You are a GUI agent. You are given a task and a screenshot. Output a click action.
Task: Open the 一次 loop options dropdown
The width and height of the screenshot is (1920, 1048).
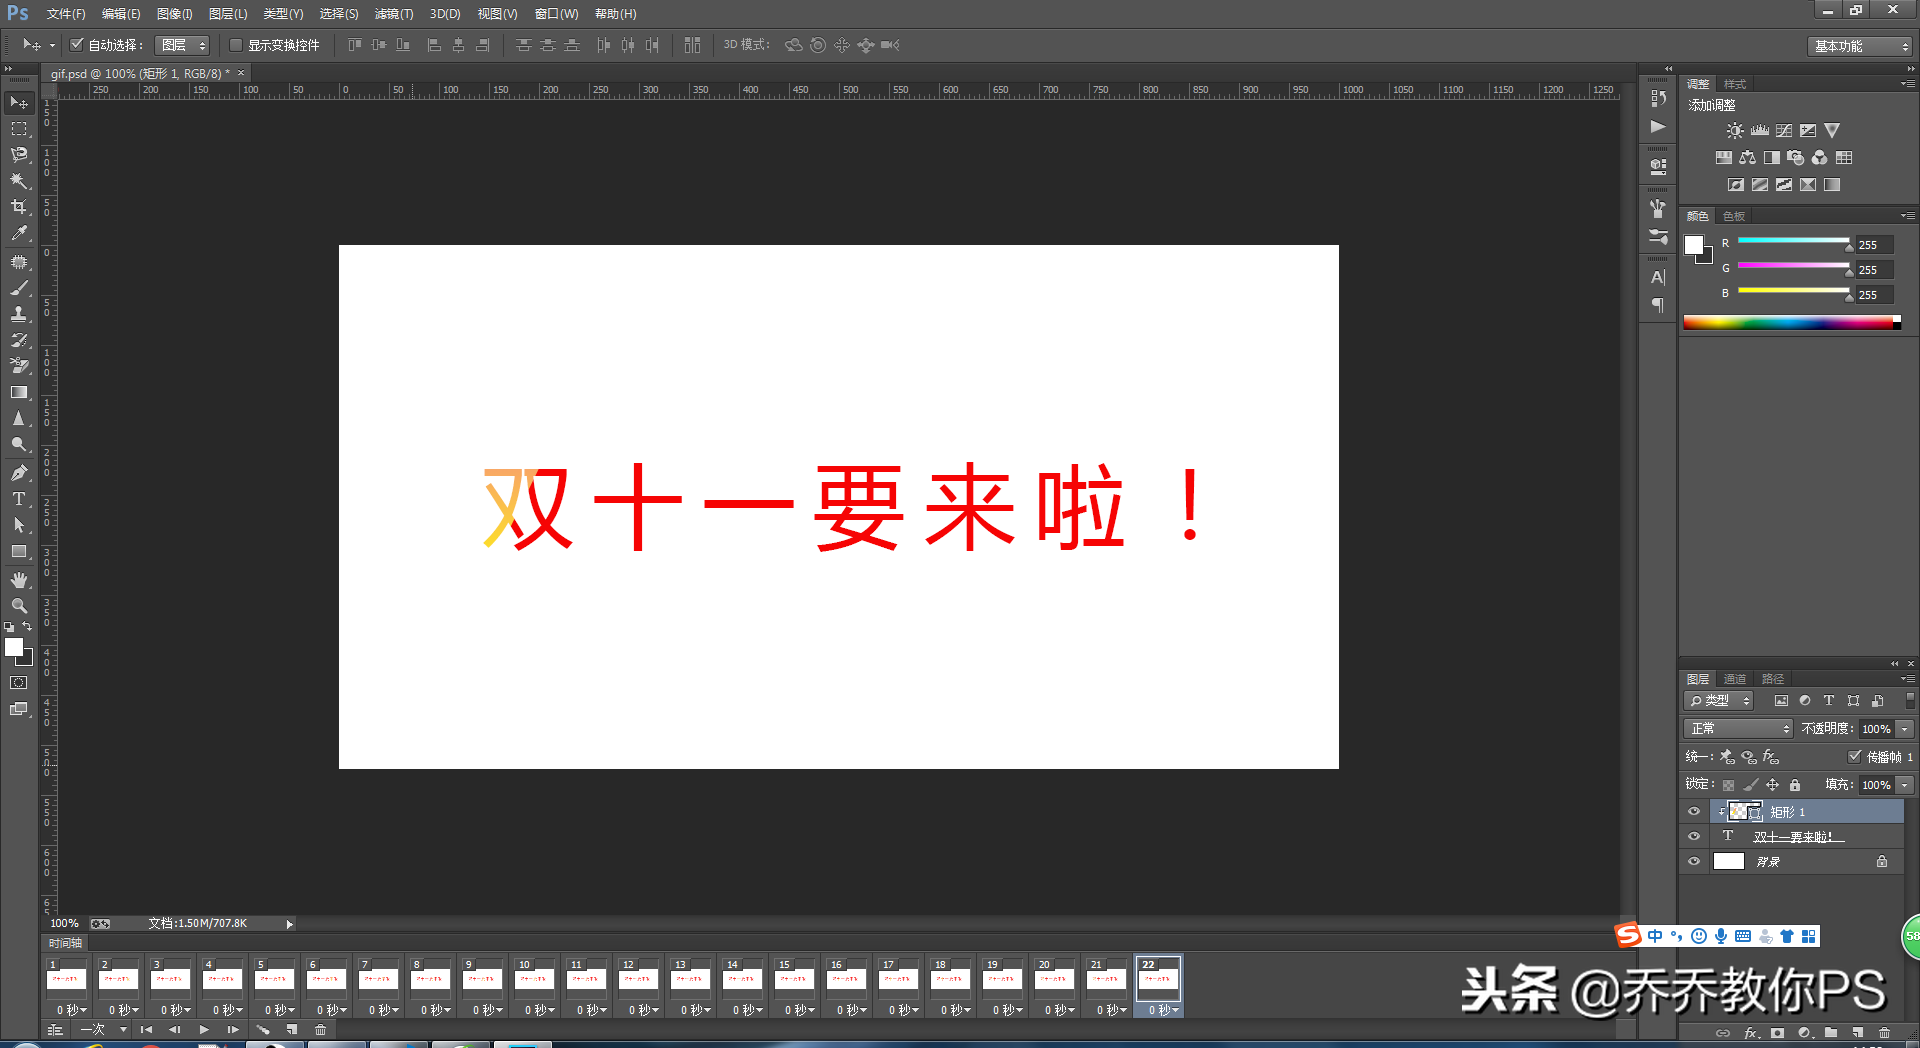pyautogui.click(x=104, y=1030)
